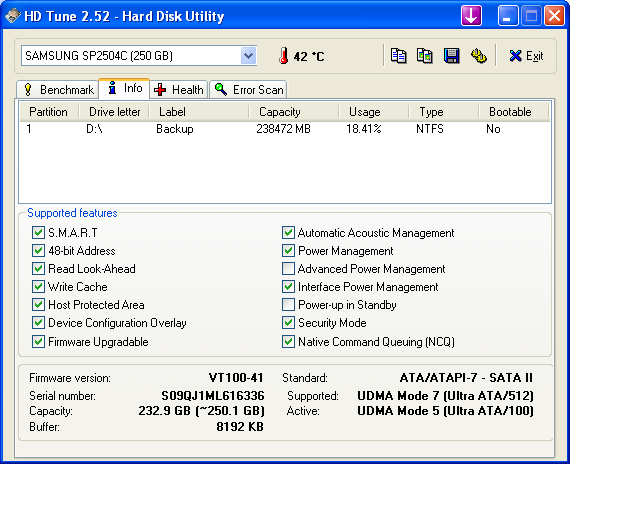Click active UDMA Mode 5 value
The height and width of the screenshot is (512, 640).
tap(445, 411)
